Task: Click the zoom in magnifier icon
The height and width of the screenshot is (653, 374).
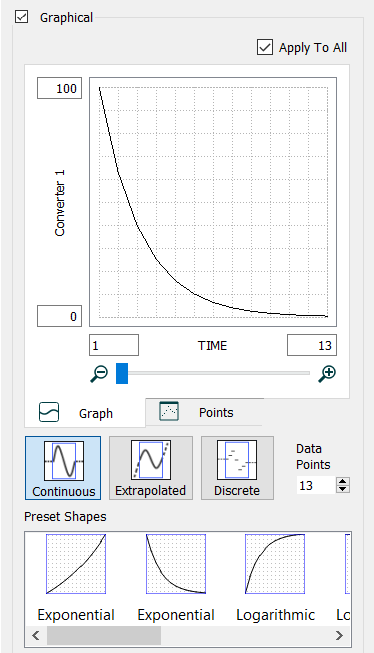Action: coord(327,374)
